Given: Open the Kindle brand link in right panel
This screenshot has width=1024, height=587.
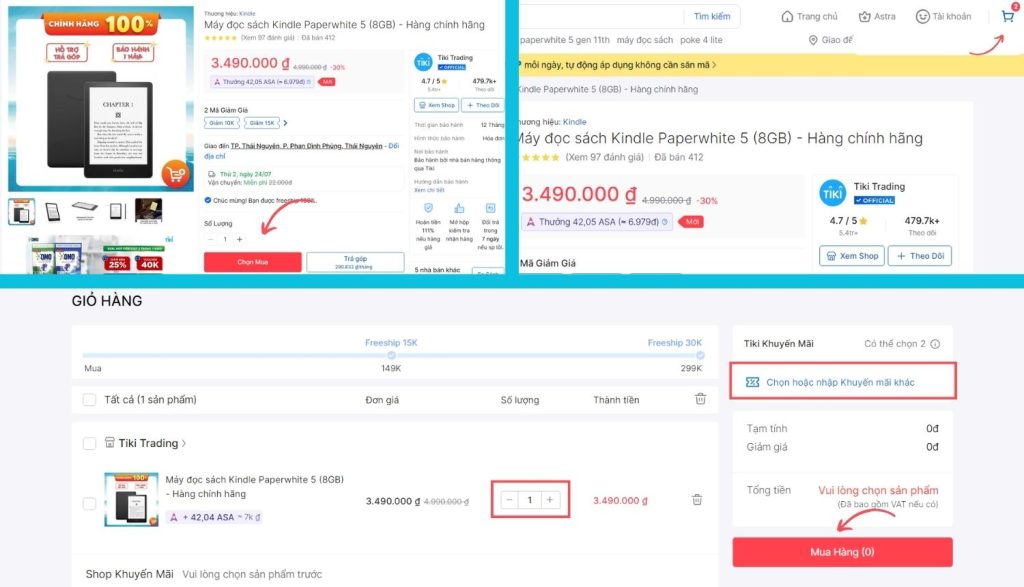Looking at the screenshot, I should click(x=575, y=122).
